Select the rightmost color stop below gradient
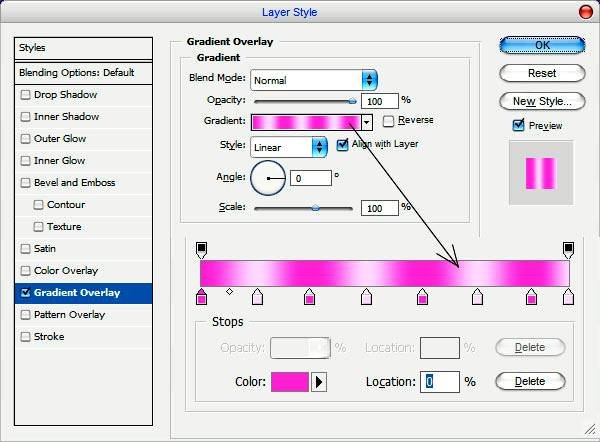This screenshot has width=600, height=442. 568,296
